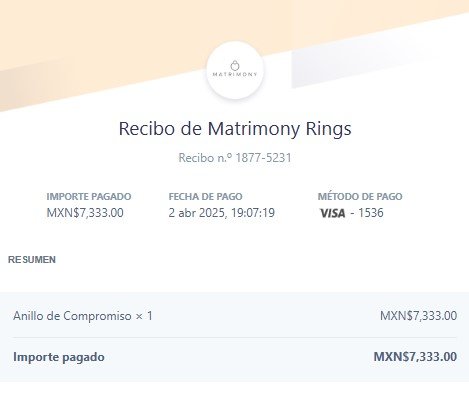
Task: Click the card ending digits 1536
Action: [371, 213]
